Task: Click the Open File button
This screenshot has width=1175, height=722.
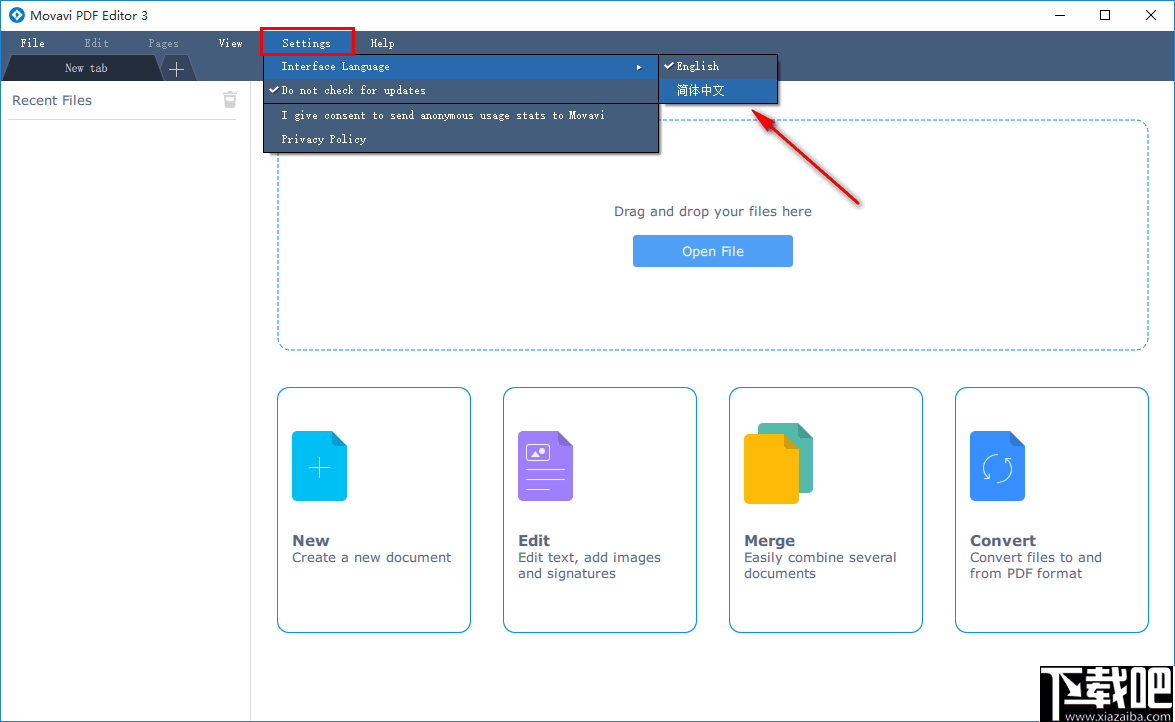Action: [x=712, y=251]
